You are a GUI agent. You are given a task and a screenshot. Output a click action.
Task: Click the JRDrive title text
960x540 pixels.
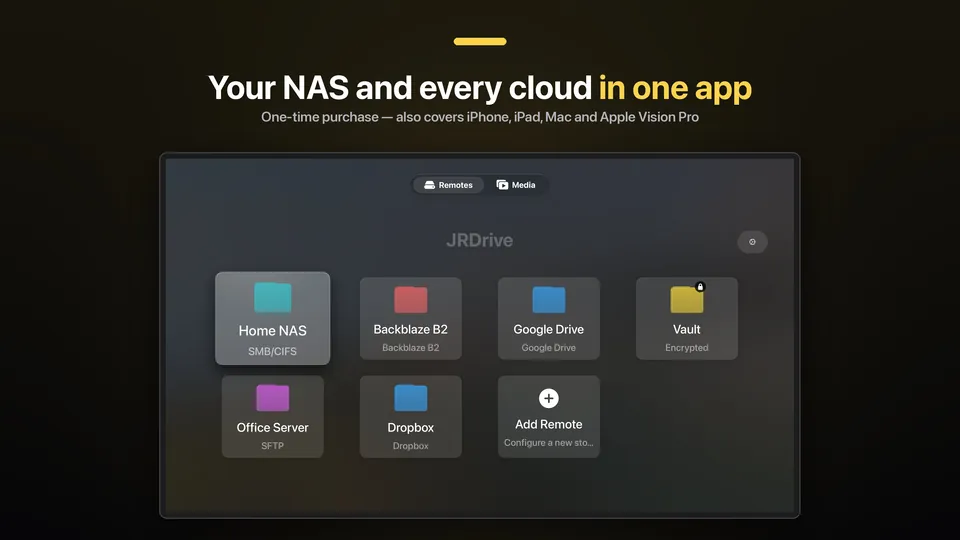pyautogui.click(x=479, y=240)
